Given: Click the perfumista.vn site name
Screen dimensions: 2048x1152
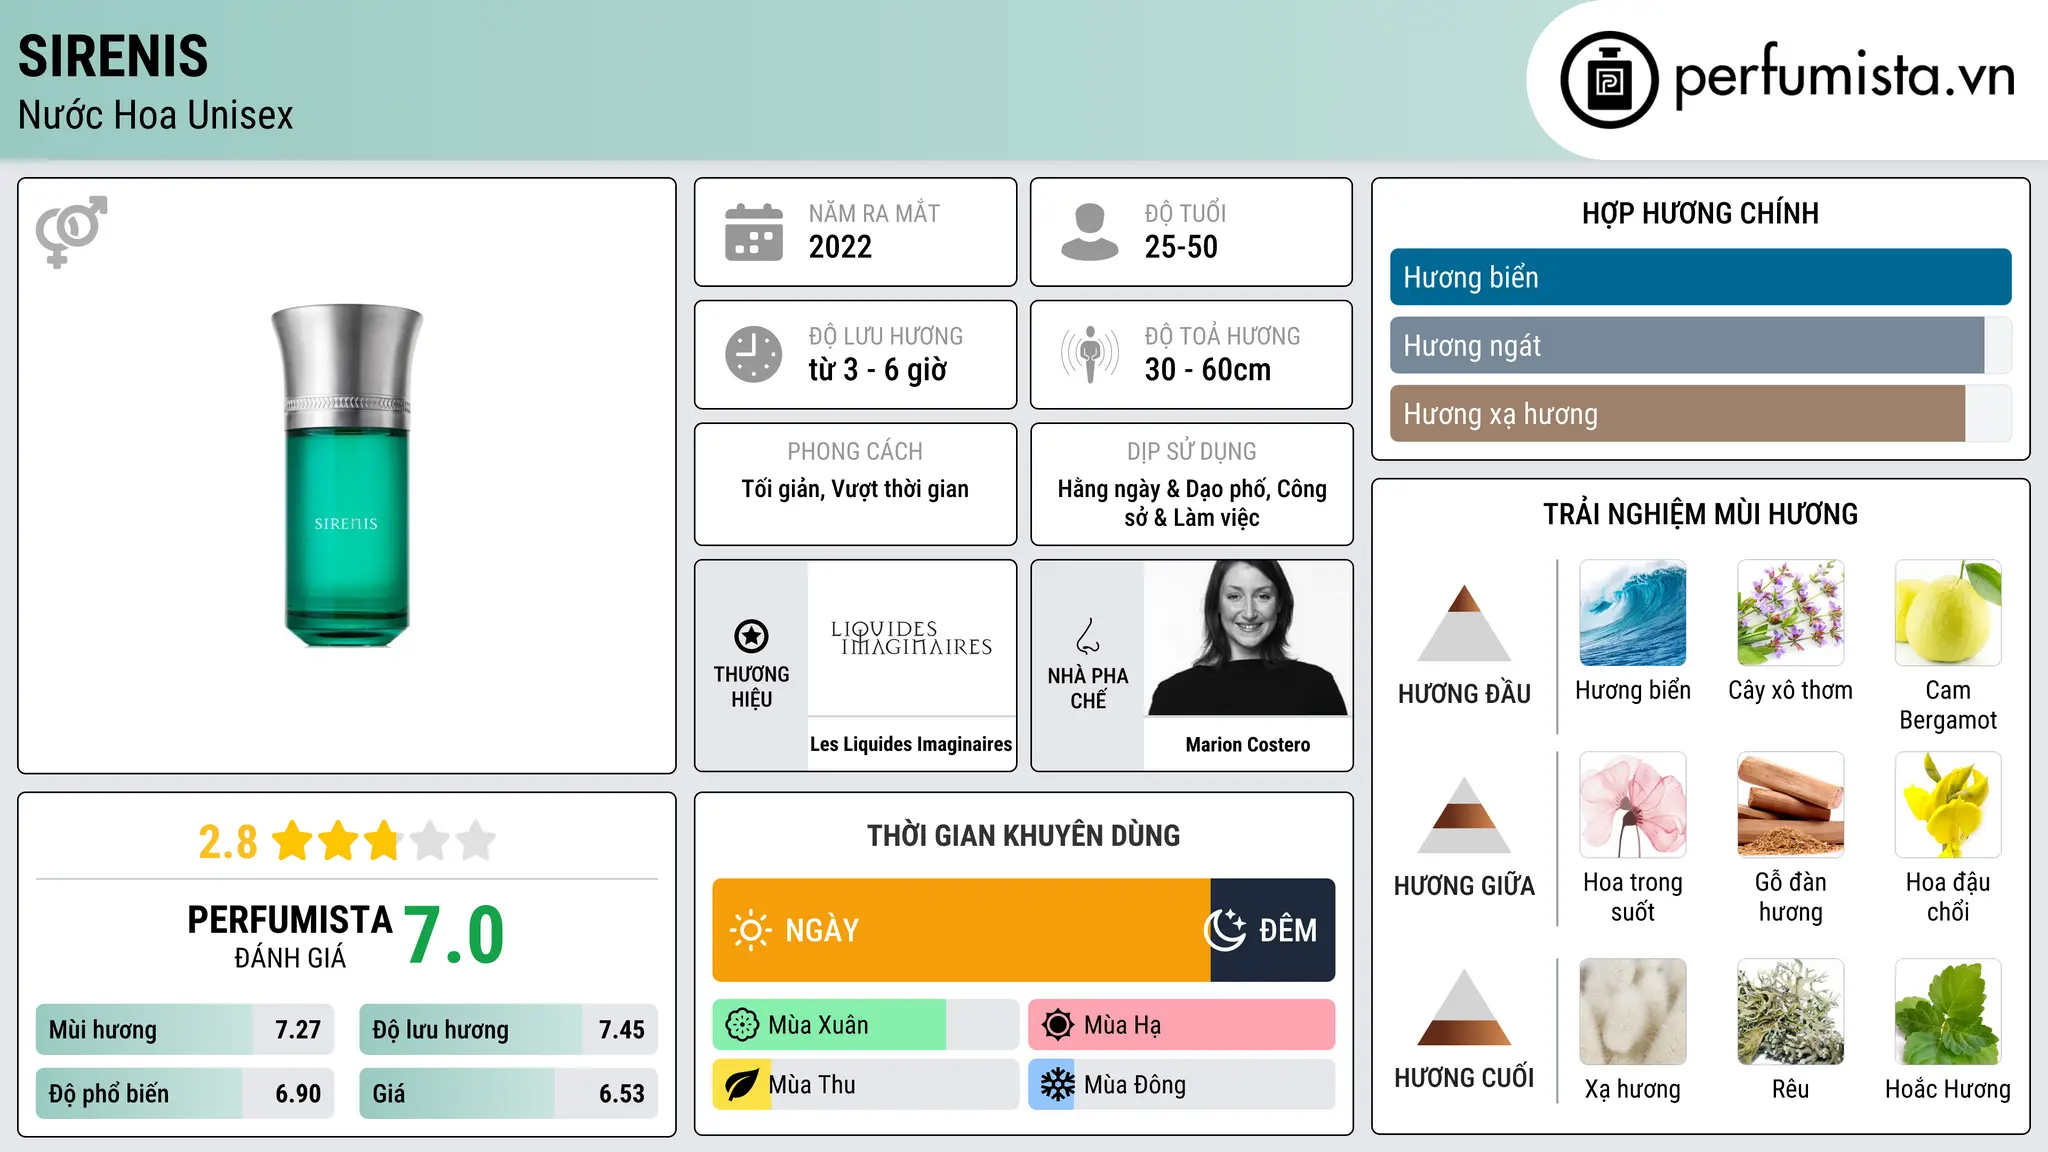Looking at the screenshot, I should tap(1845, 76).
